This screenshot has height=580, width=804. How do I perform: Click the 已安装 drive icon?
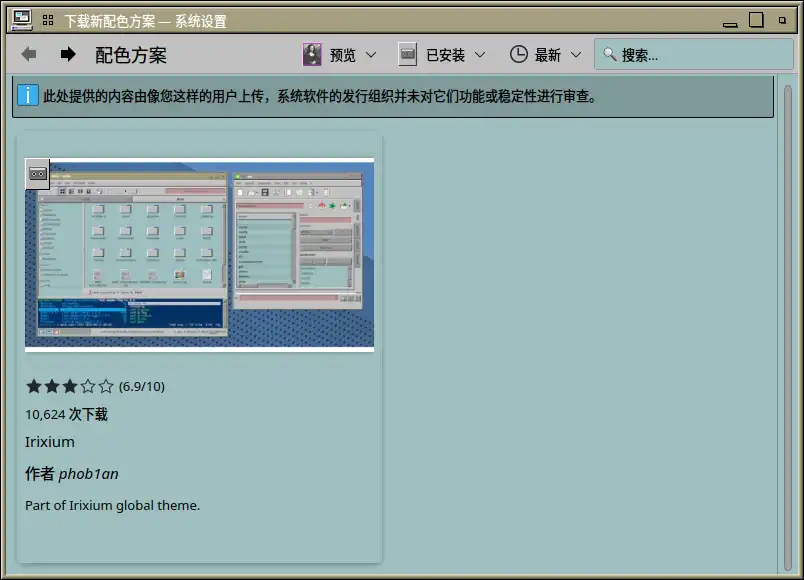pos(407,55)
